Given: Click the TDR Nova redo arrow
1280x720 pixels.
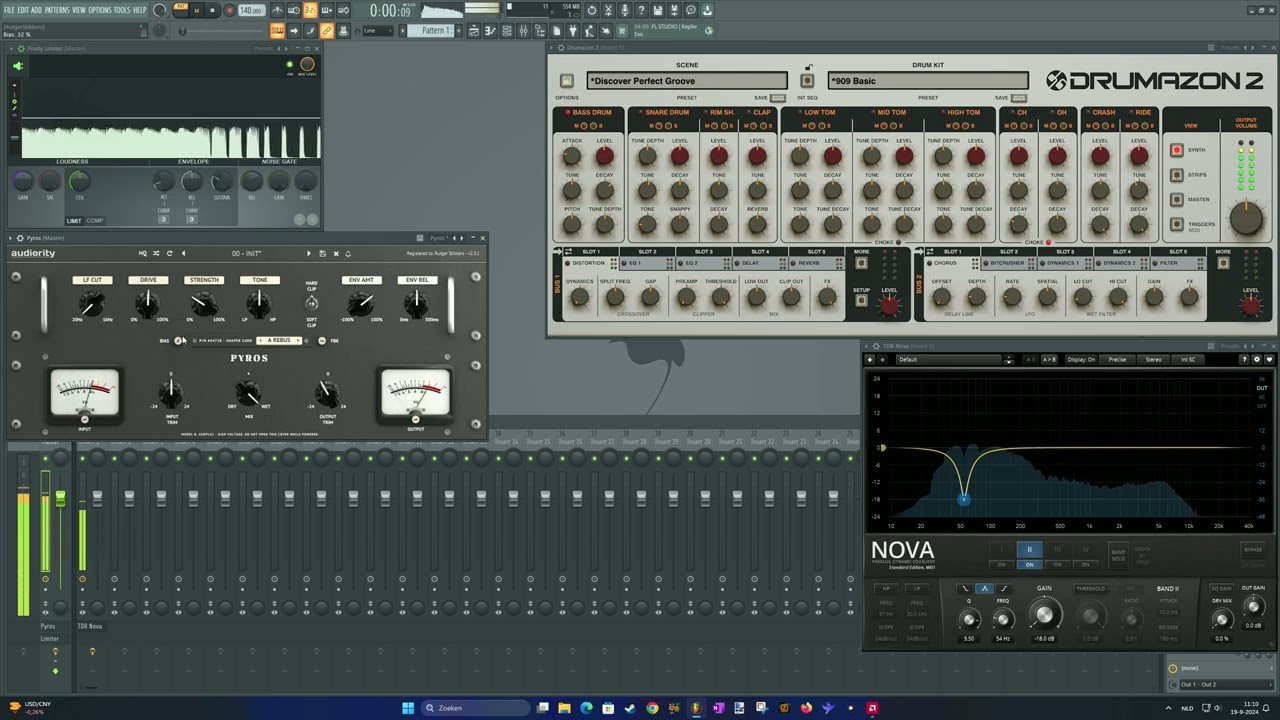Looking at the screenshot, I should coord(882,359).
